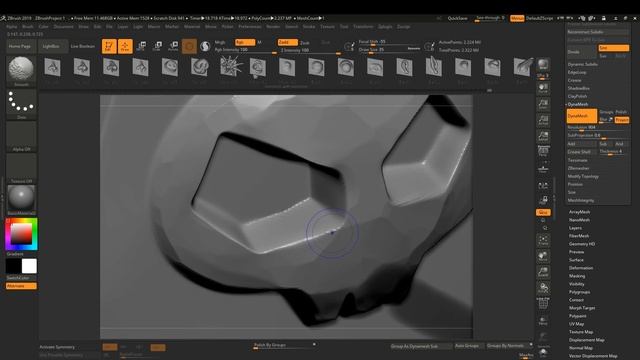Toggle the DynaMesh Project option
Viewport: 640px width, 360px height.
[622, 120]
